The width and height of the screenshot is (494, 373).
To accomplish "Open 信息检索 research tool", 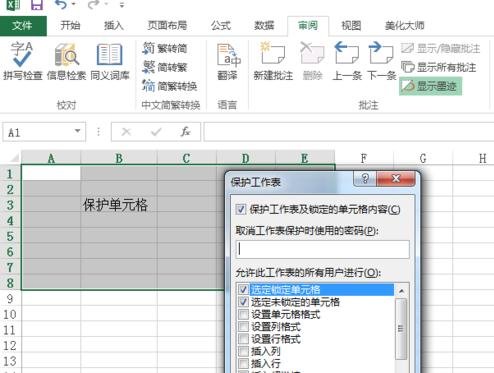I will click(x=66, y=61).
